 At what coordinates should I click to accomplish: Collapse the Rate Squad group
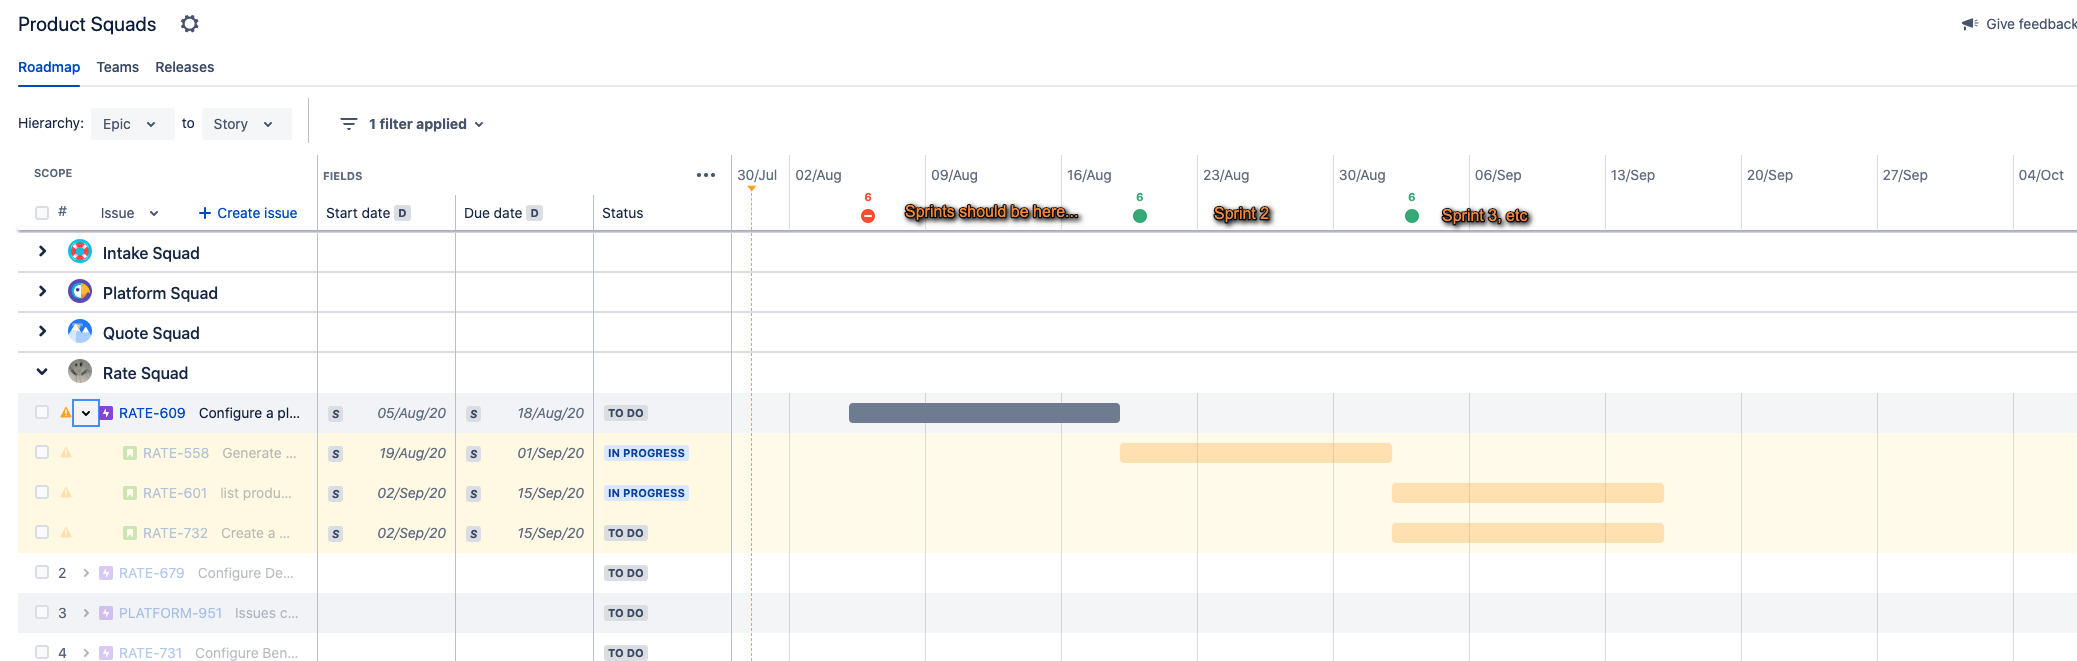click(42, 372)
